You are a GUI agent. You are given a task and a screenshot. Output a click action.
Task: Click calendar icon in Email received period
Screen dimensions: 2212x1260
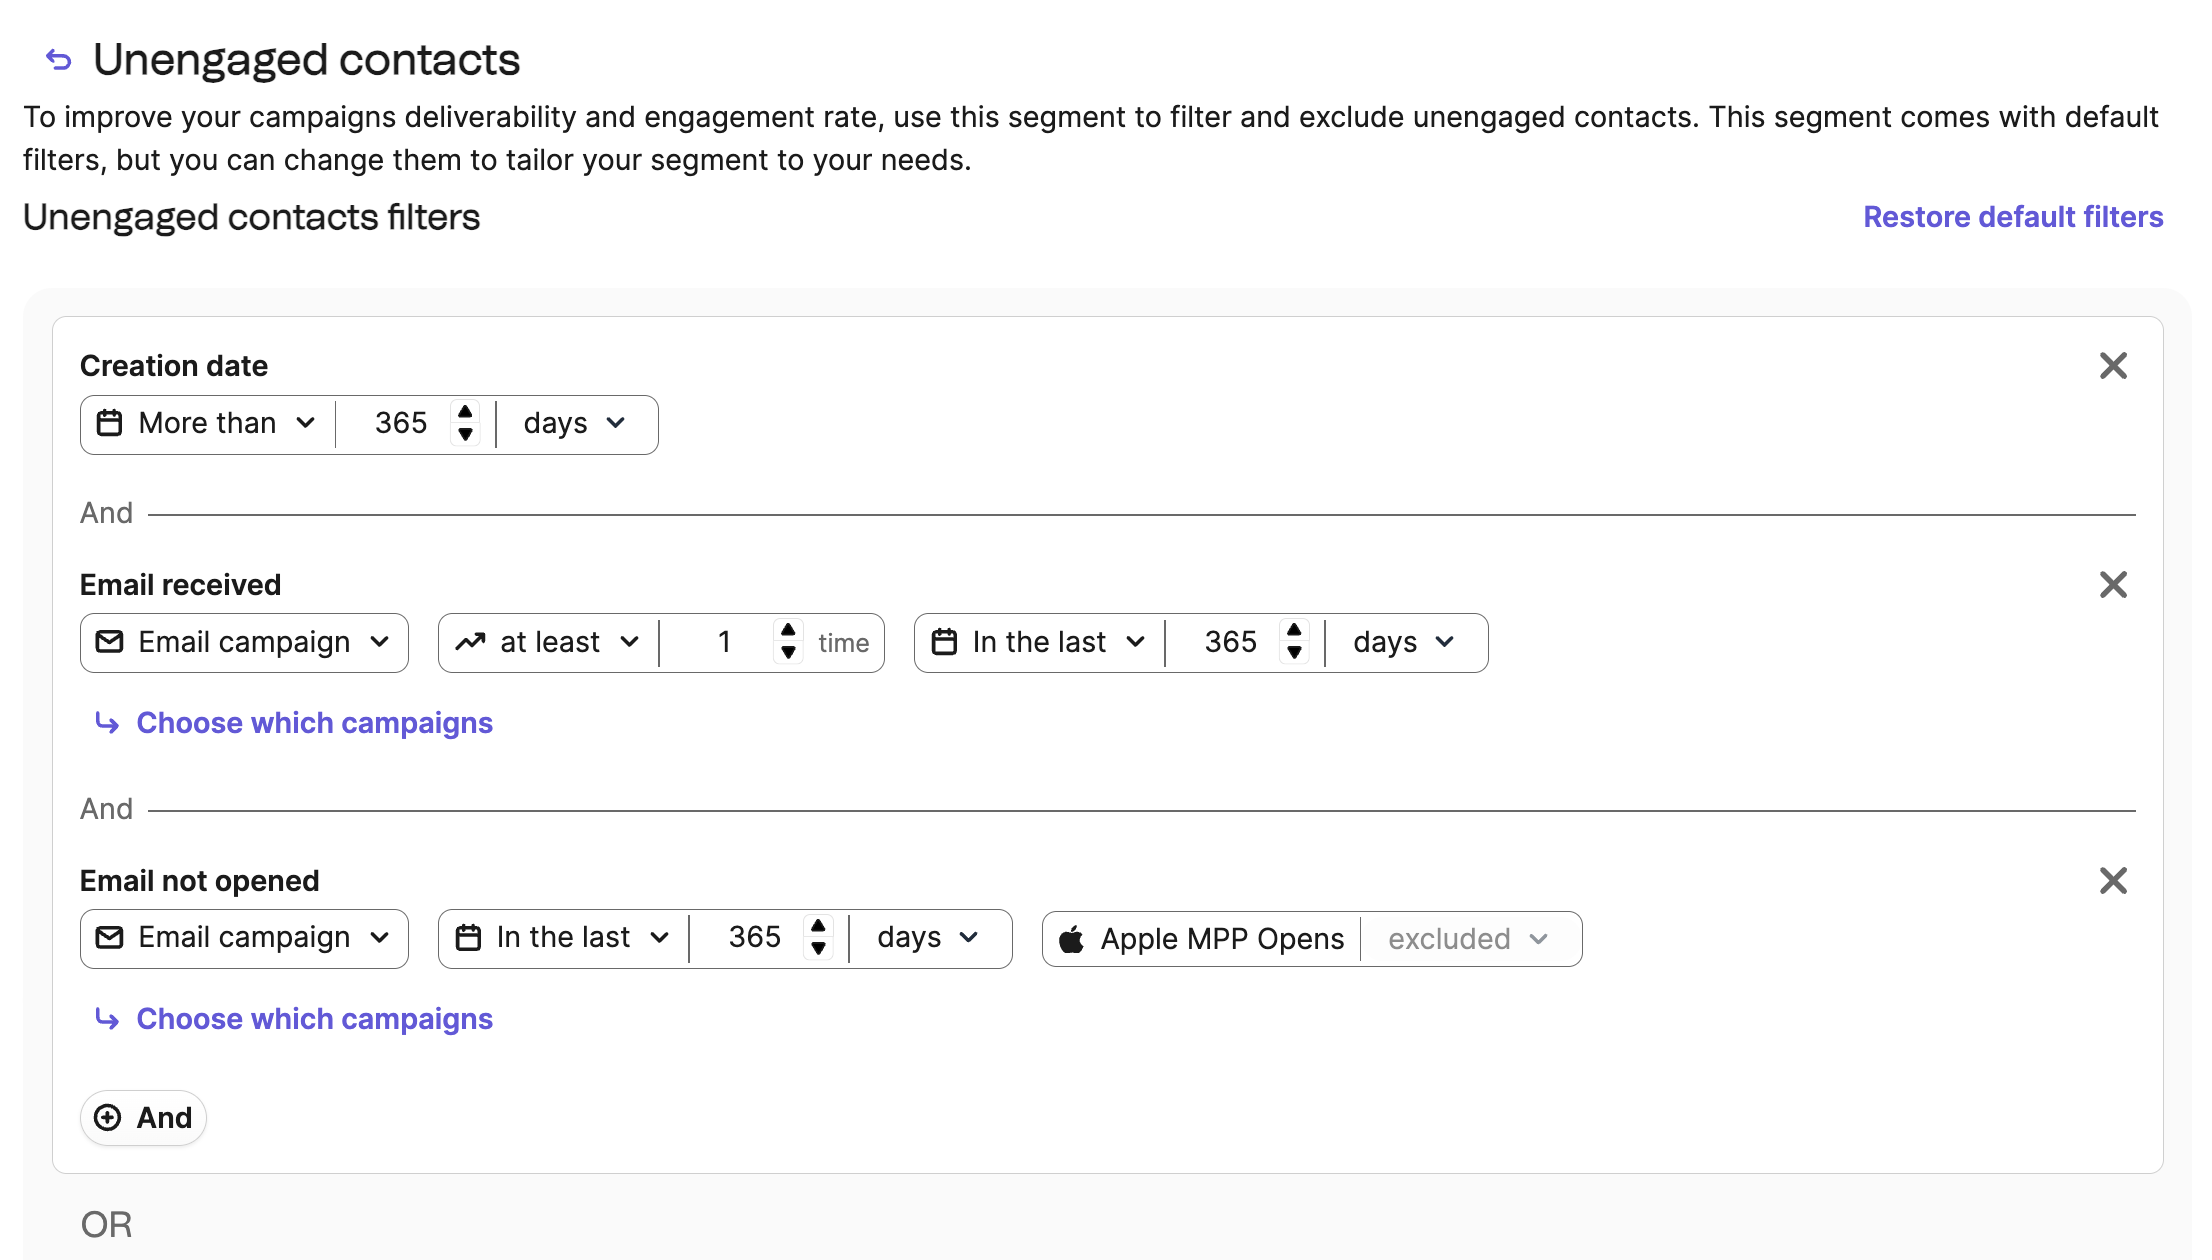pyautogui.click(x=944, y=643)
